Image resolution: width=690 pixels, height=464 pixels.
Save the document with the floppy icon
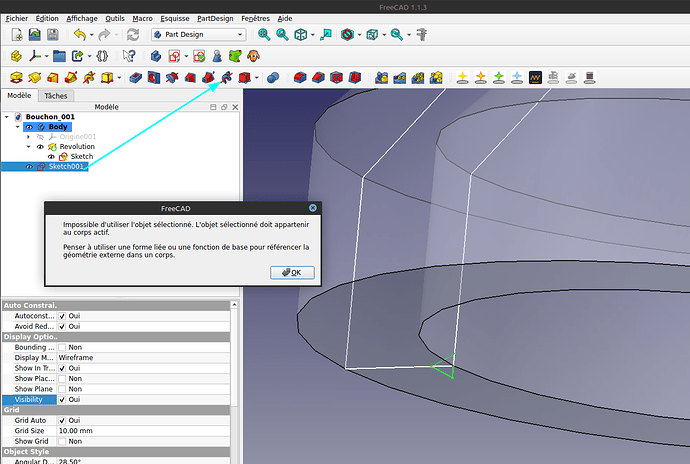(x=53, y=34)
